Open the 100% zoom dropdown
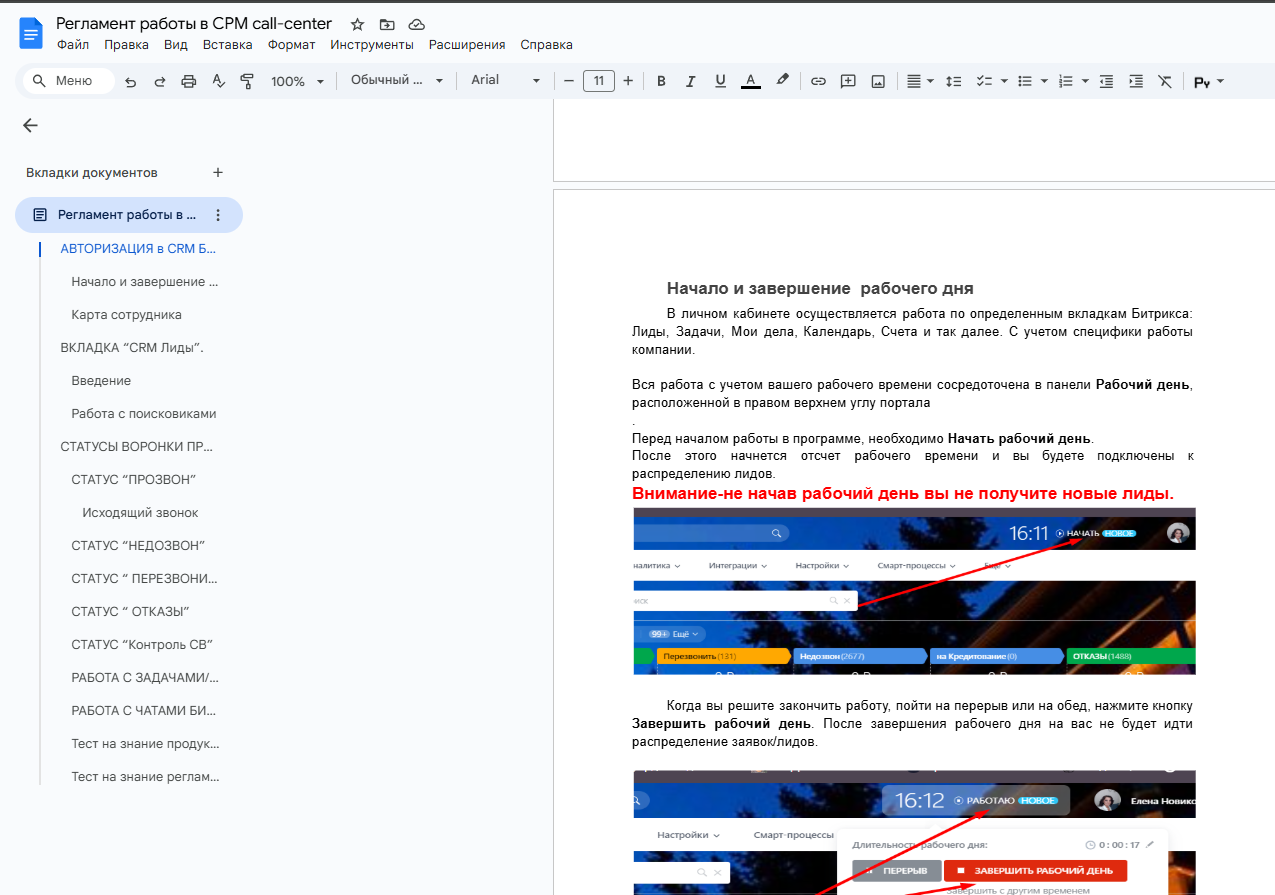 point(298,81)
